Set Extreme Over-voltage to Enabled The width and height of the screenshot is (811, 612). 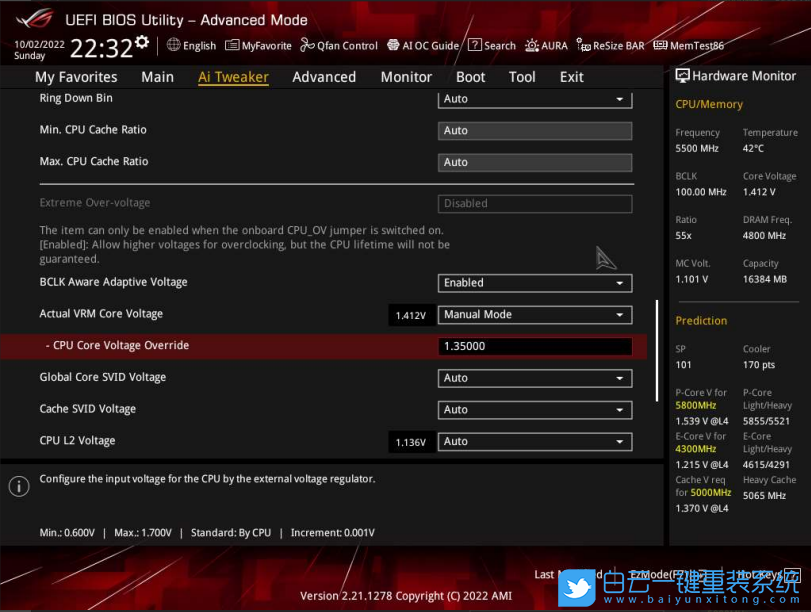pos(535,203)
